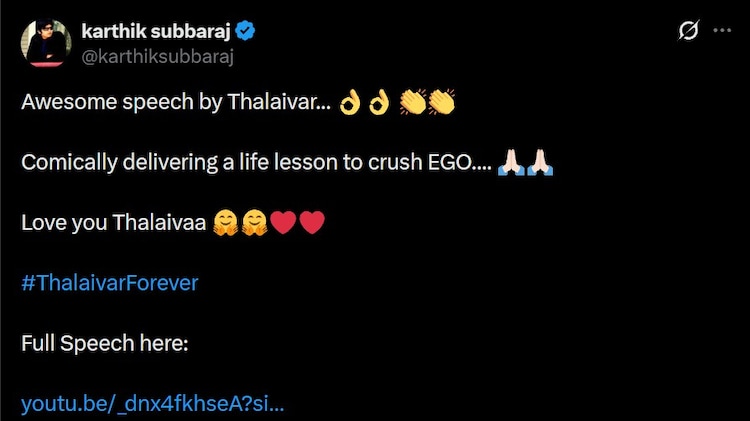The image size is (750, 421).
Task: Click the first folded hands emoji
Action: (510, 162)
